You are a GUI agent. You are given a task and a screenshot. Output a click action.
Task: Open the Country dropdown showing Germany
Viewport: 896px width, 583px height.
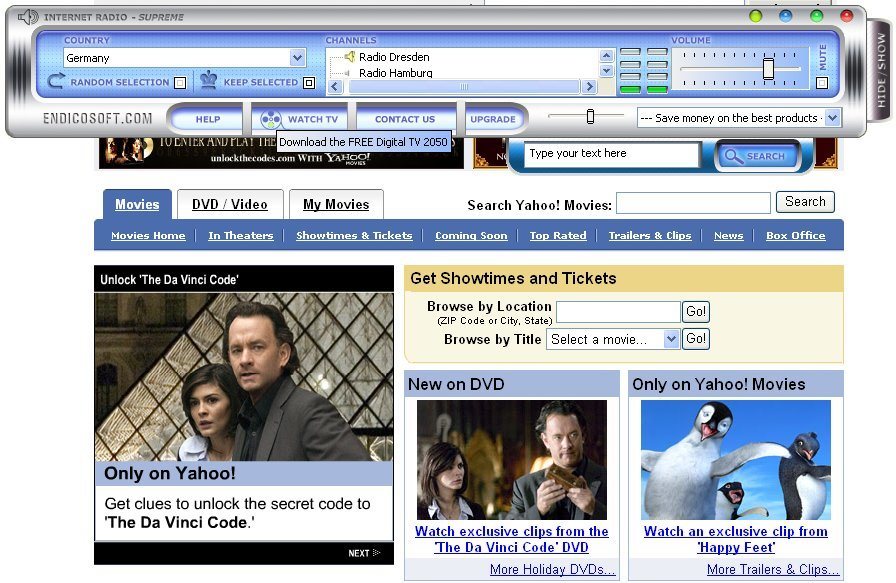[298, 57]
